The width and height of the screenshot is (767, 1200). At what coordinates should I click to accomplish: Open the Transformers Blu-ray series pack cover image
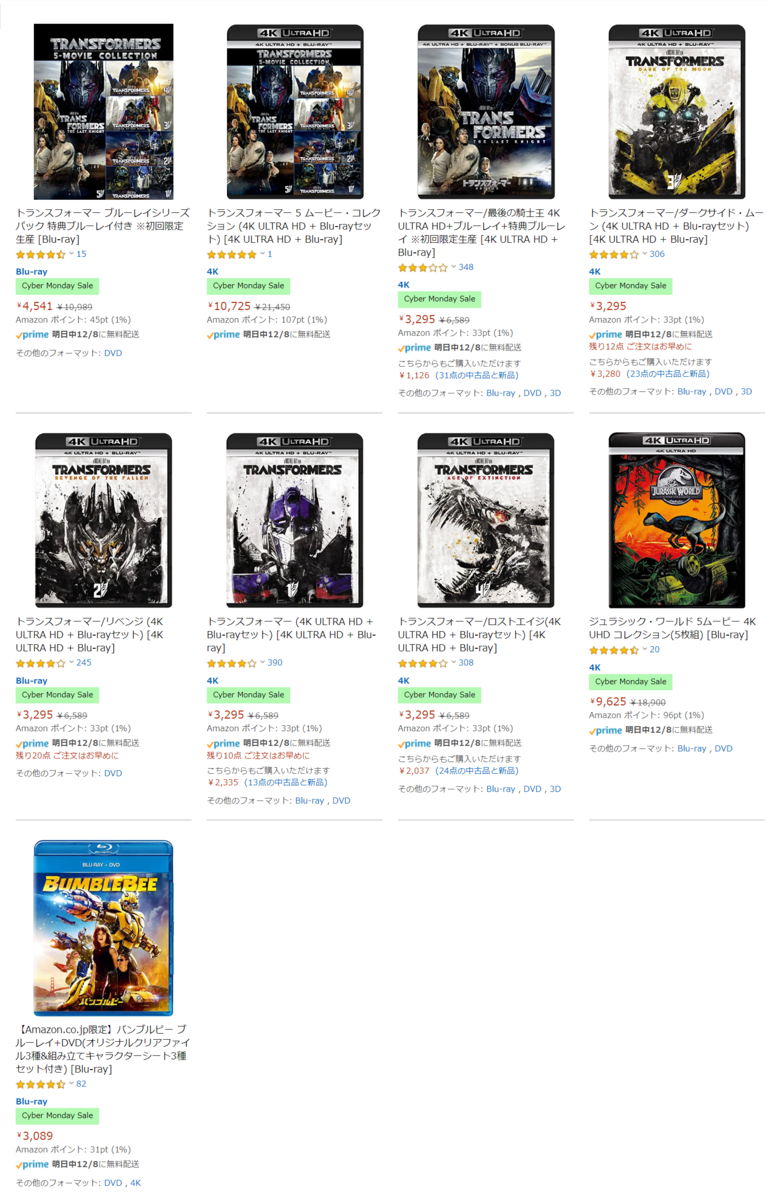tap(103, 112)
